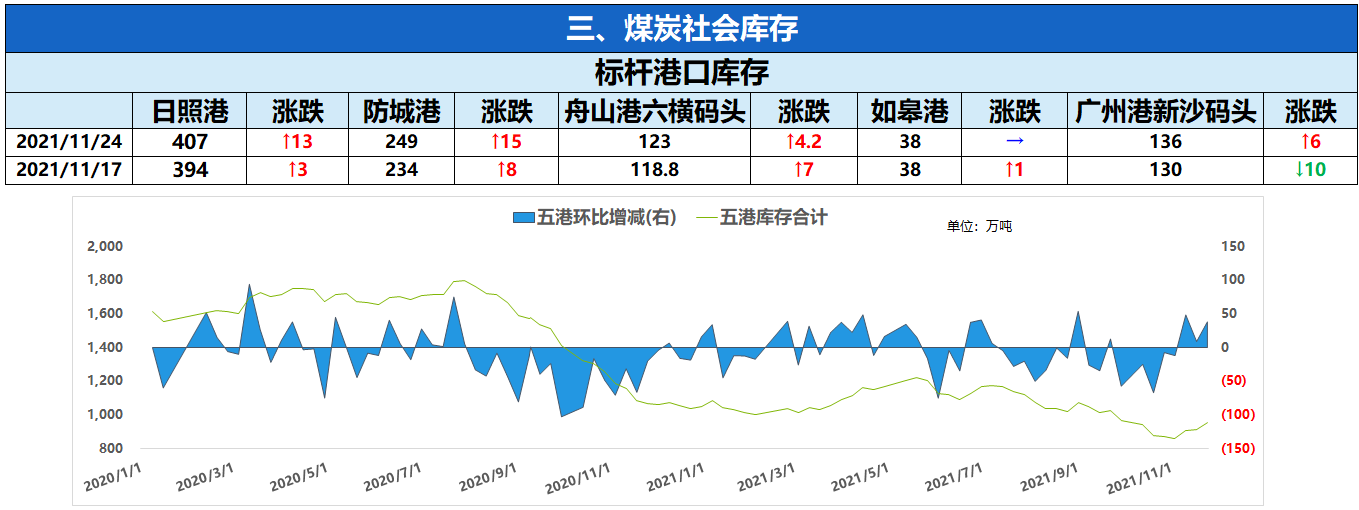This screenshot has width=1359, height=510.
Task: Click the left axis label 2,000
Action: (105, 246)
